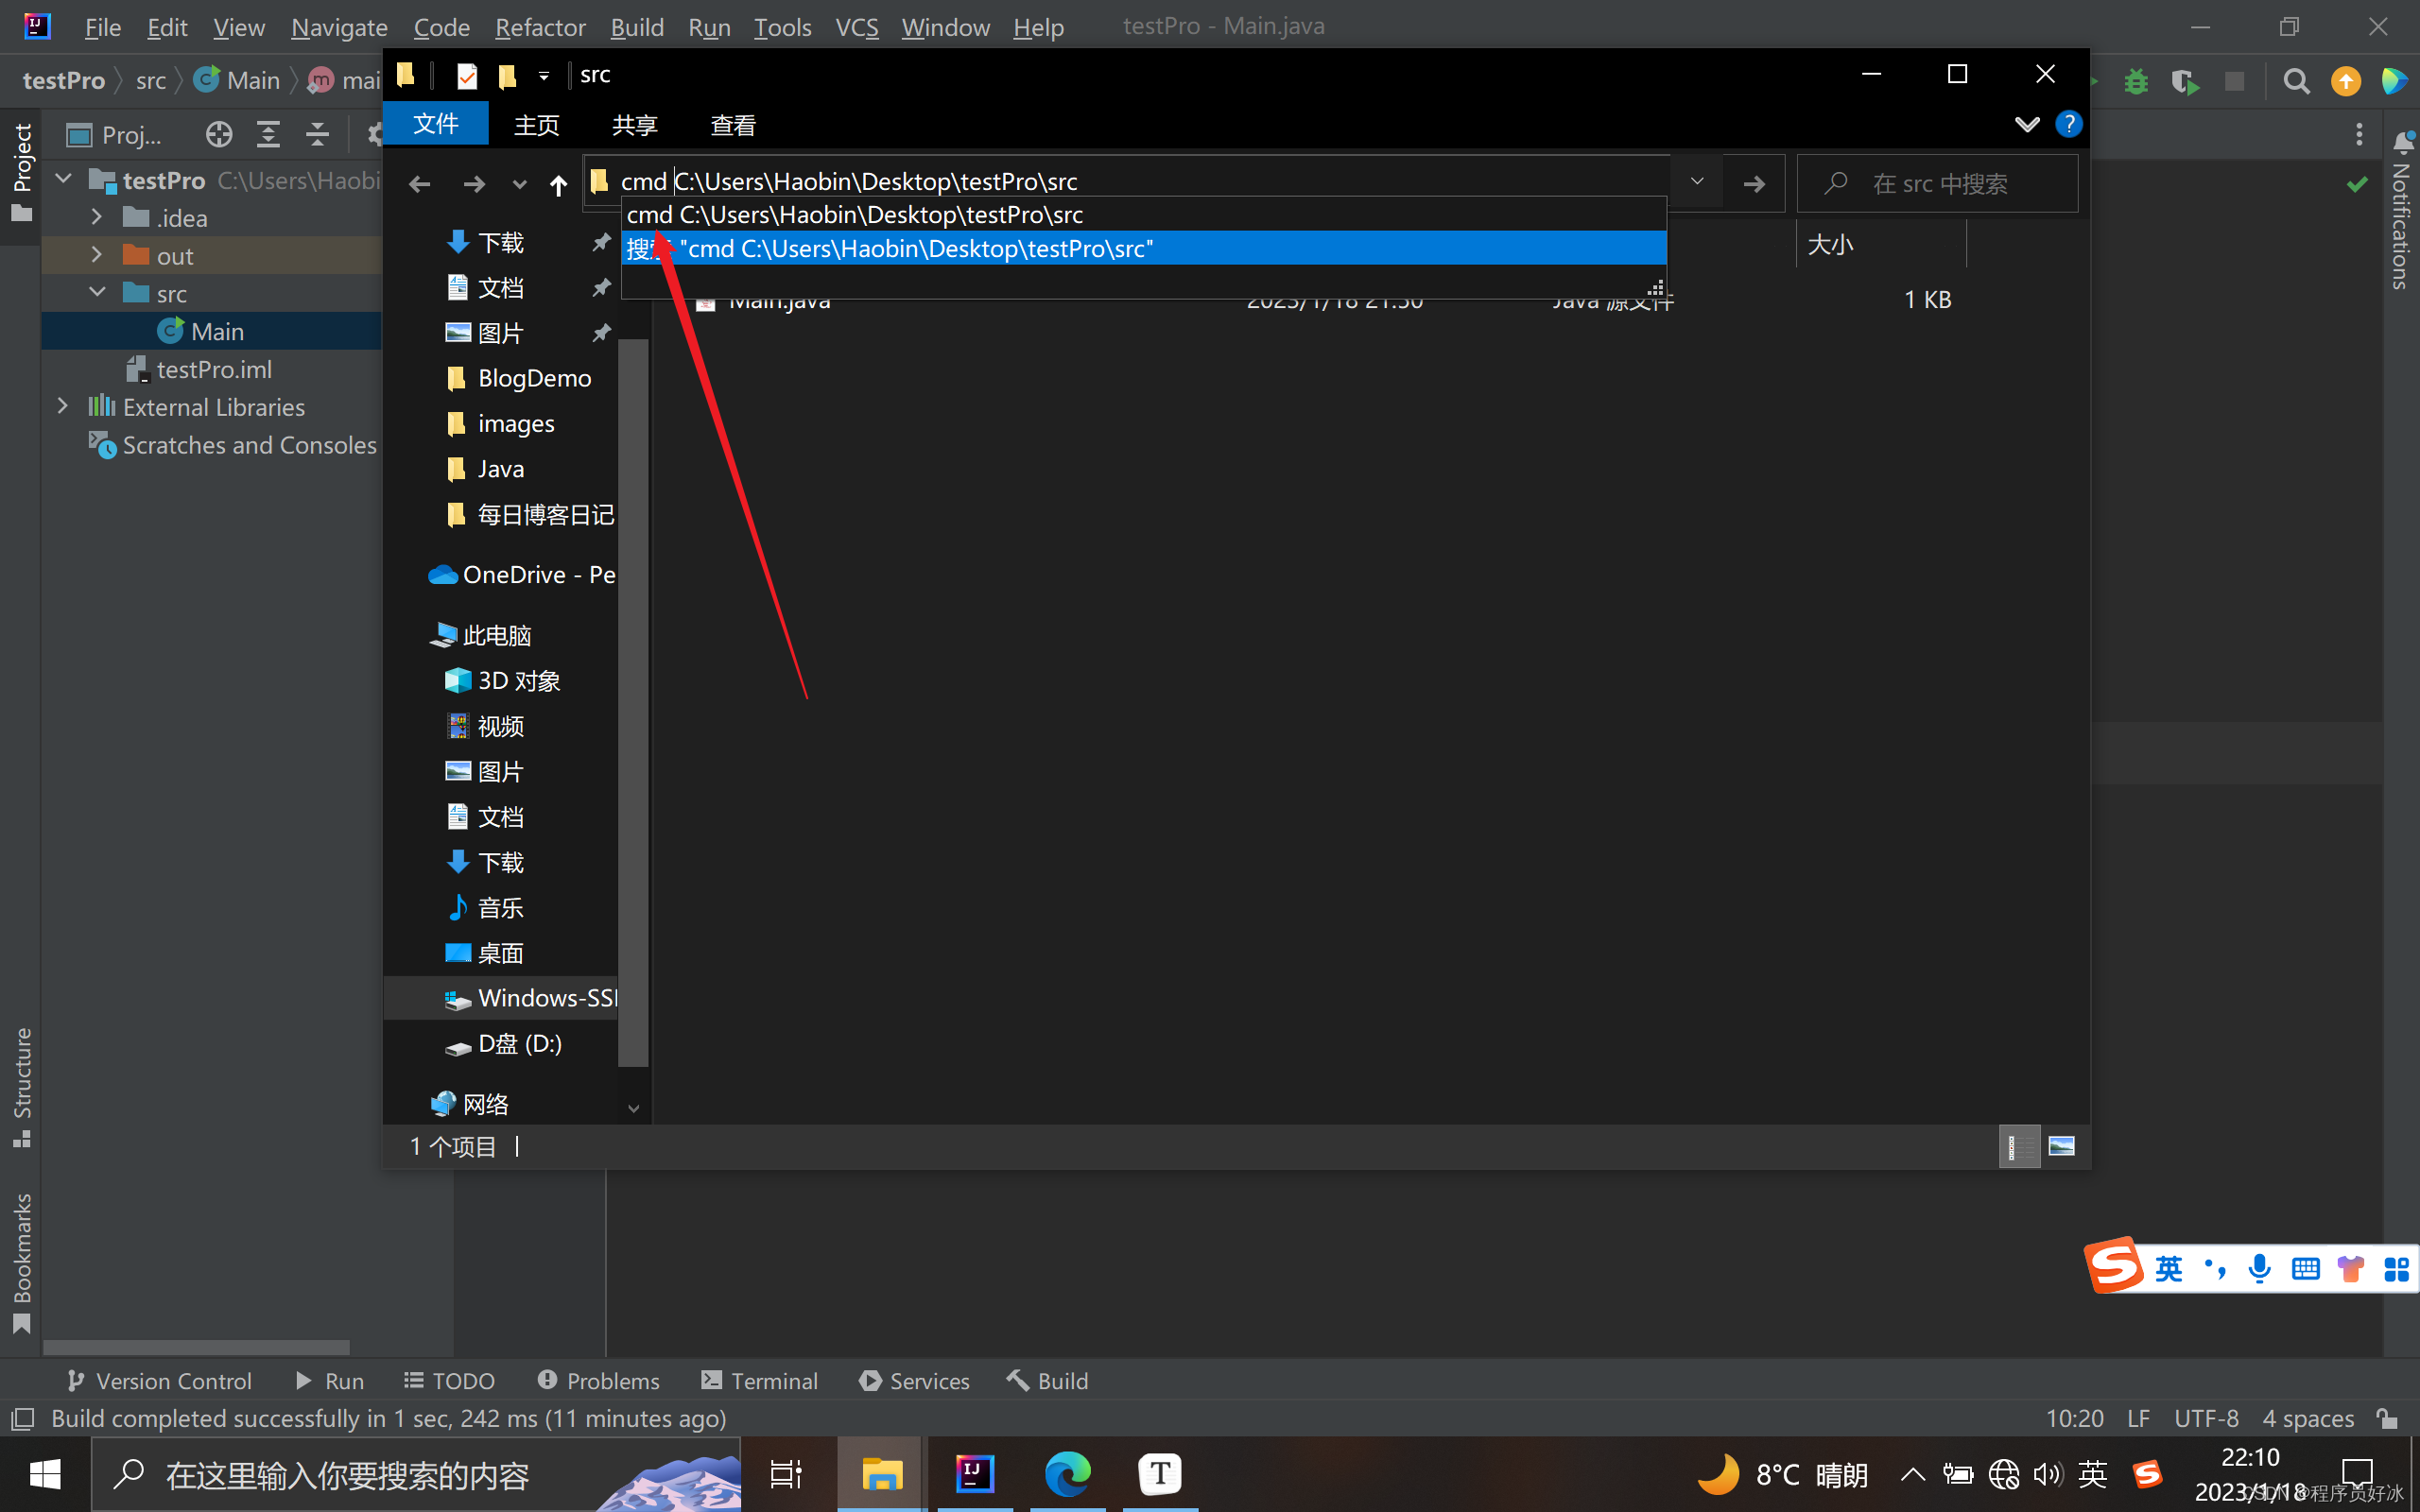Viewport: 2420px width, 1512px height.
Task: Open IntelliJ IDEA from the taskbar
Action: (x=974, y=1474)
